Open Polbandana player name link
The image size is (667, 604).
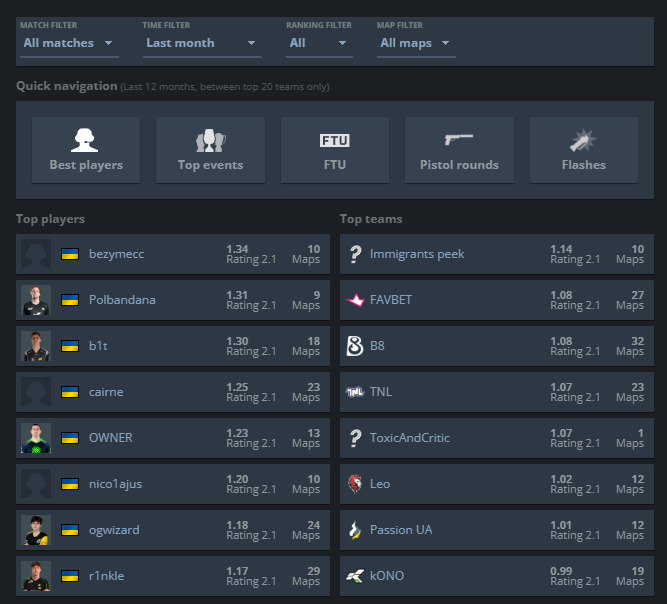pyautogui.click(x=122, y=300)
